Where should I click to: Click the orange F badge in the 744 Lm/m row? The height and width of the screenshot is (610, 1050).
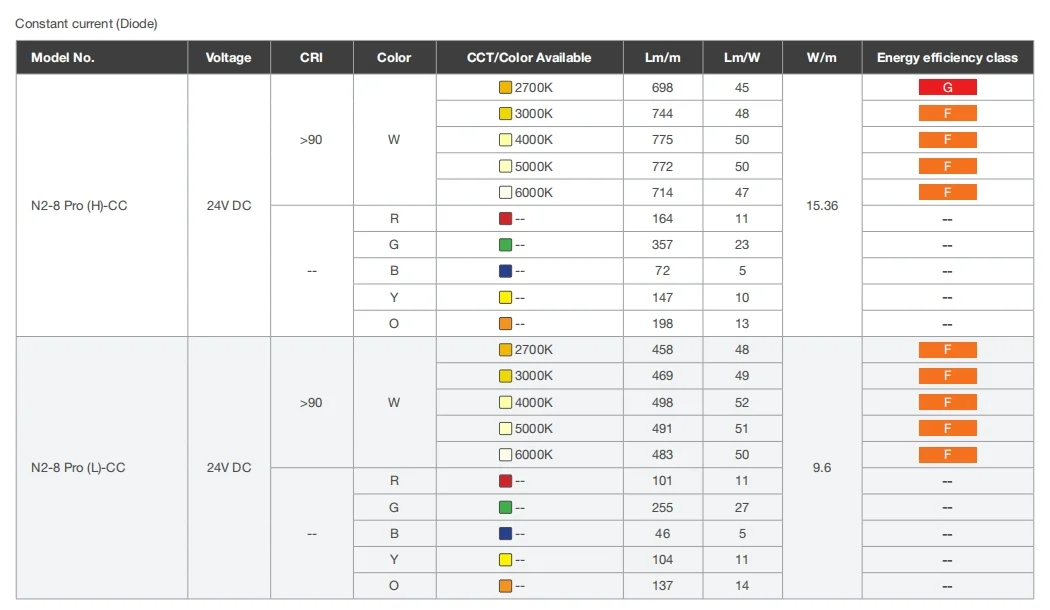947,114
